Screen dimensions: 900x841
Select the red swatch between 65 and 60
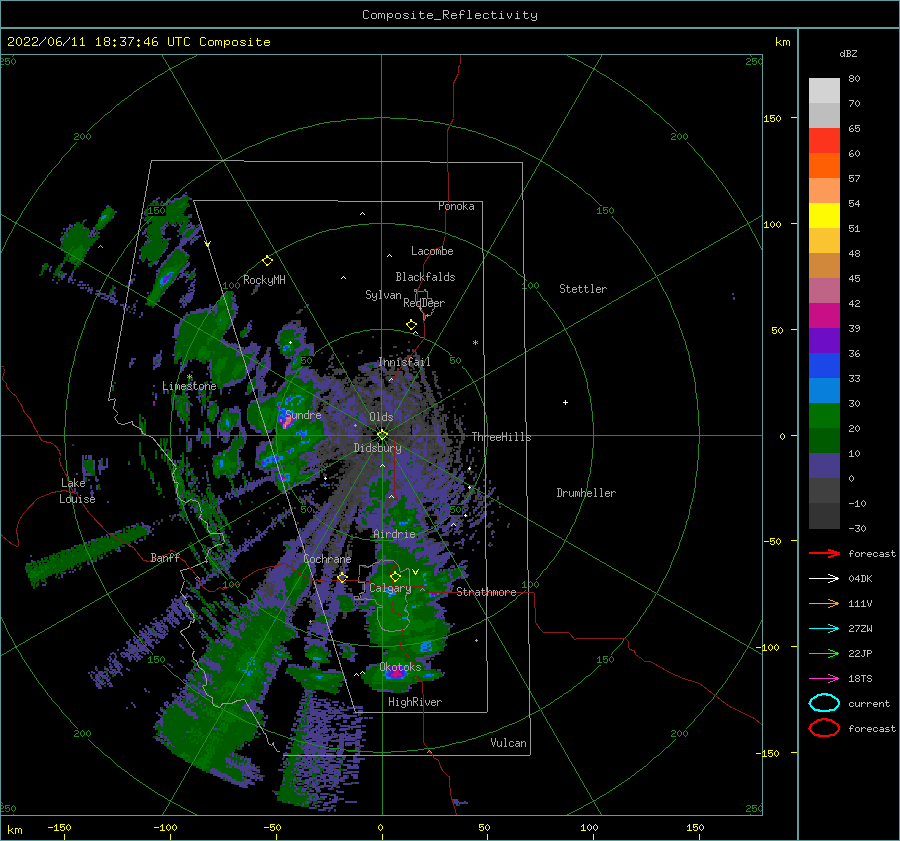pos(824,141)
